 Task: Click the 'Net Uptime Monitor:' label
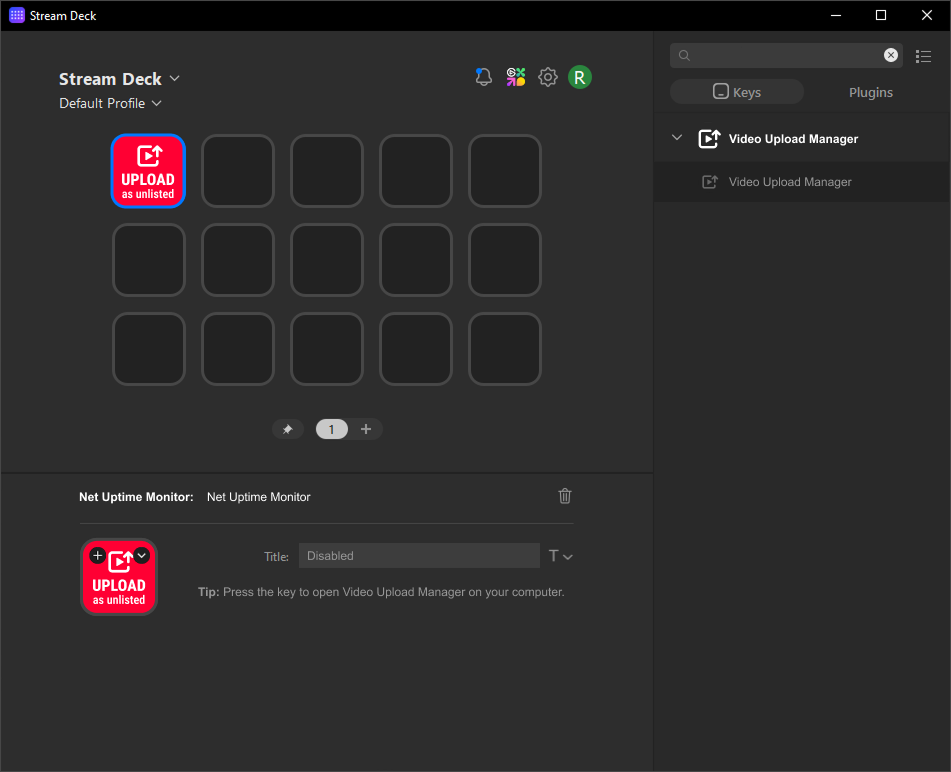(x=136, y=497)
